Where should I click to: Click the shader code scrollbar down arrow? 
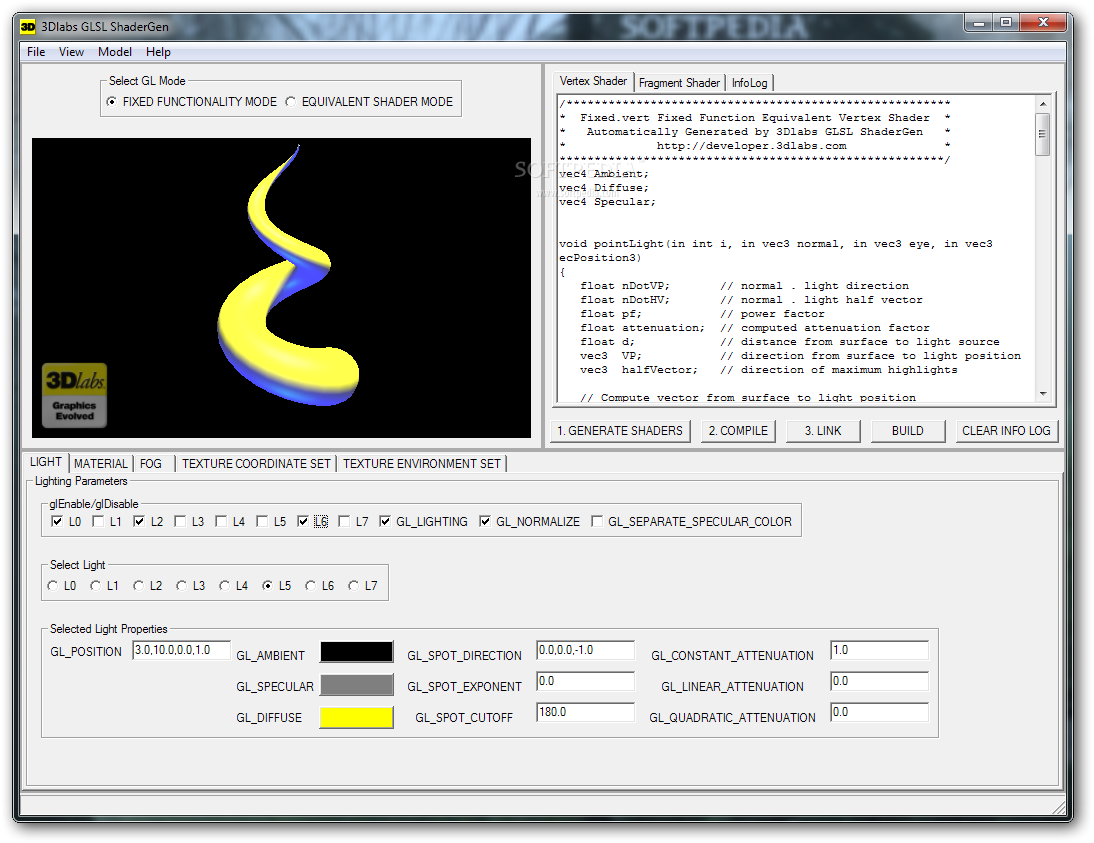coord(1043,394)
